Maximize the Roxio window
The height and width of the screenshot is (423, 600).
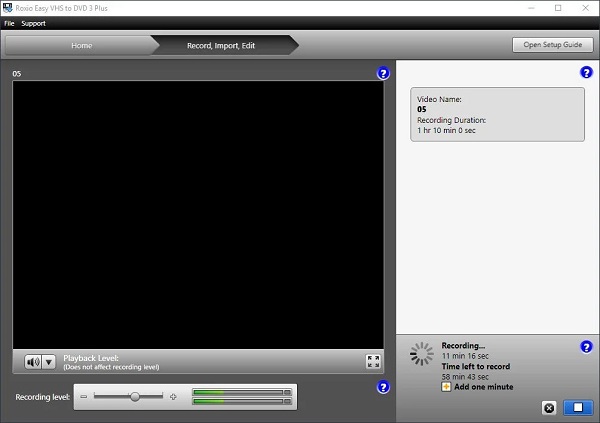[558, 8]
